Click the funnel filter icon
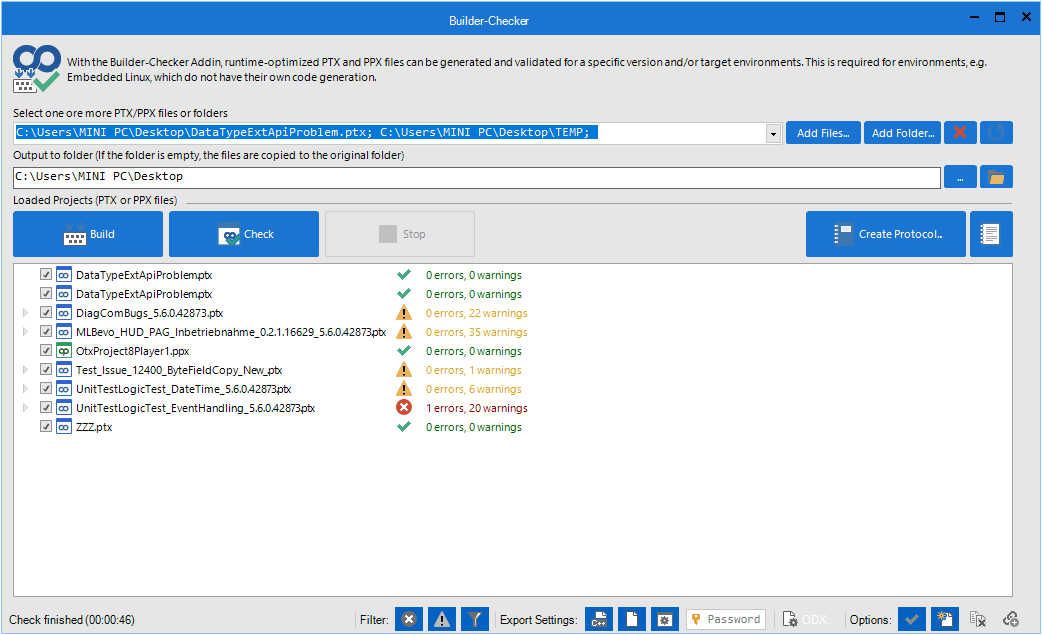Viewport: 1042px width, 635px height. coord(475,619)
